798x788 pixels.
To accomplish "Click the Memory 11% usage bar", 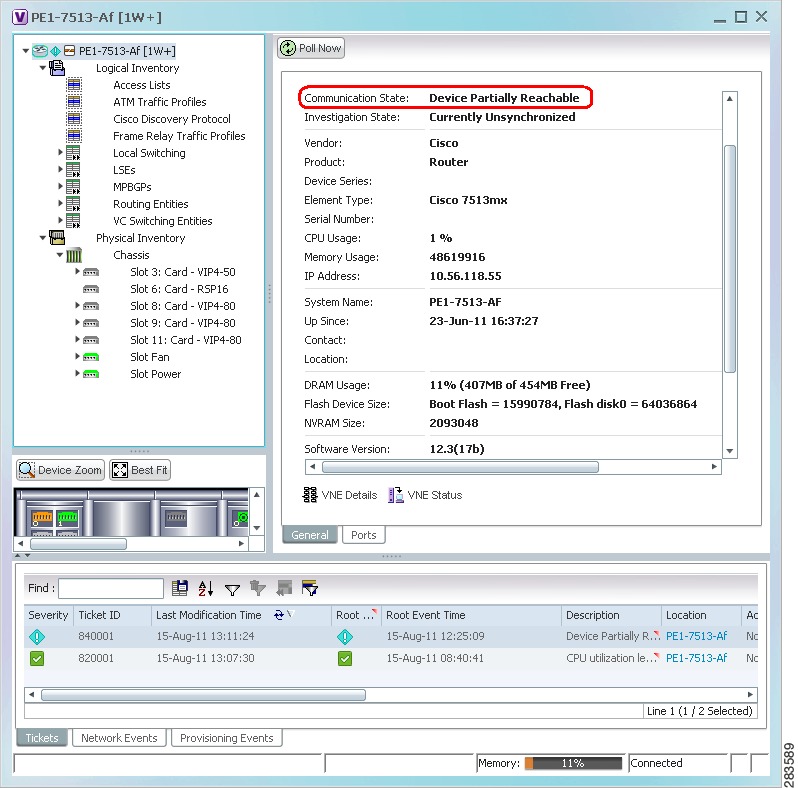I will point(573,763).
